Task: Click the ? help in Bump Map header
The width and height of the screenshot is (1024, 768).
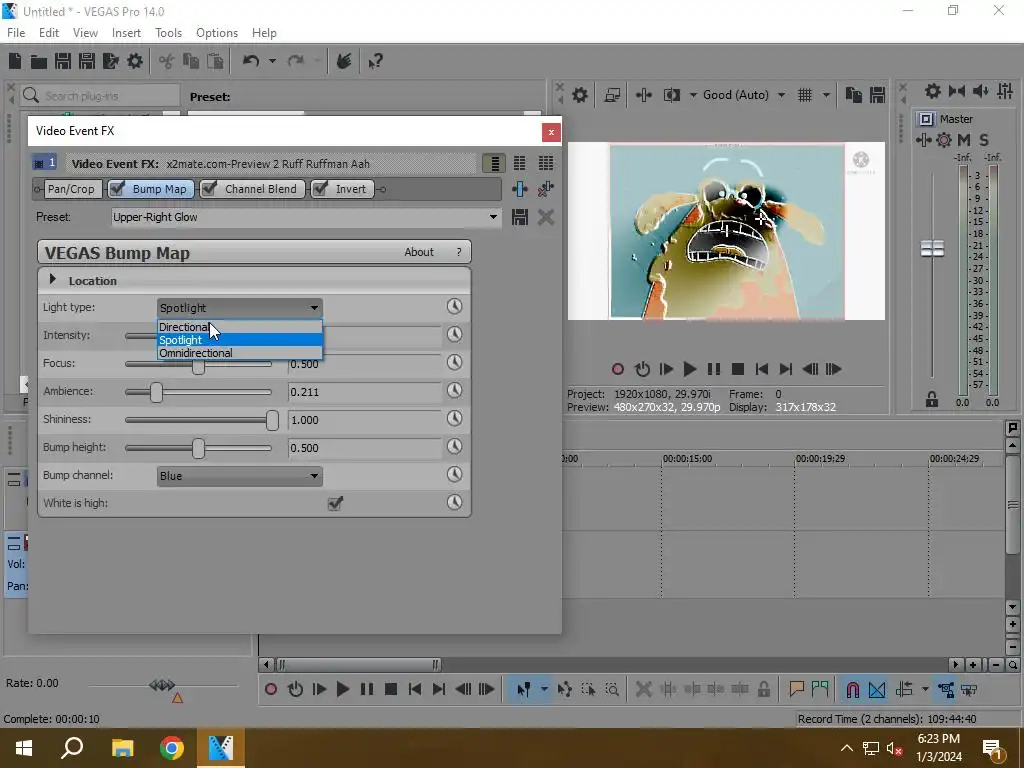Action: (x=458, y=252)
